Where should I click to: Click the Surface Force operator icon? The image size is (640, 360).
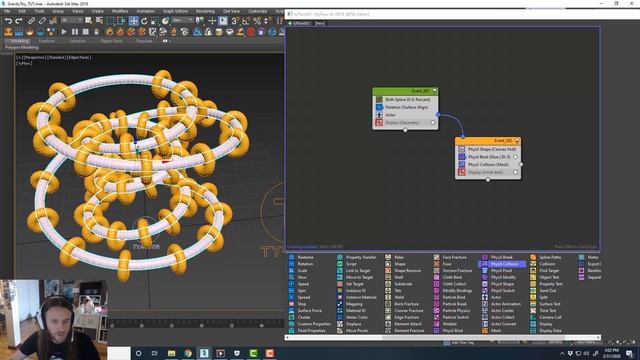(x=291, y=311)
